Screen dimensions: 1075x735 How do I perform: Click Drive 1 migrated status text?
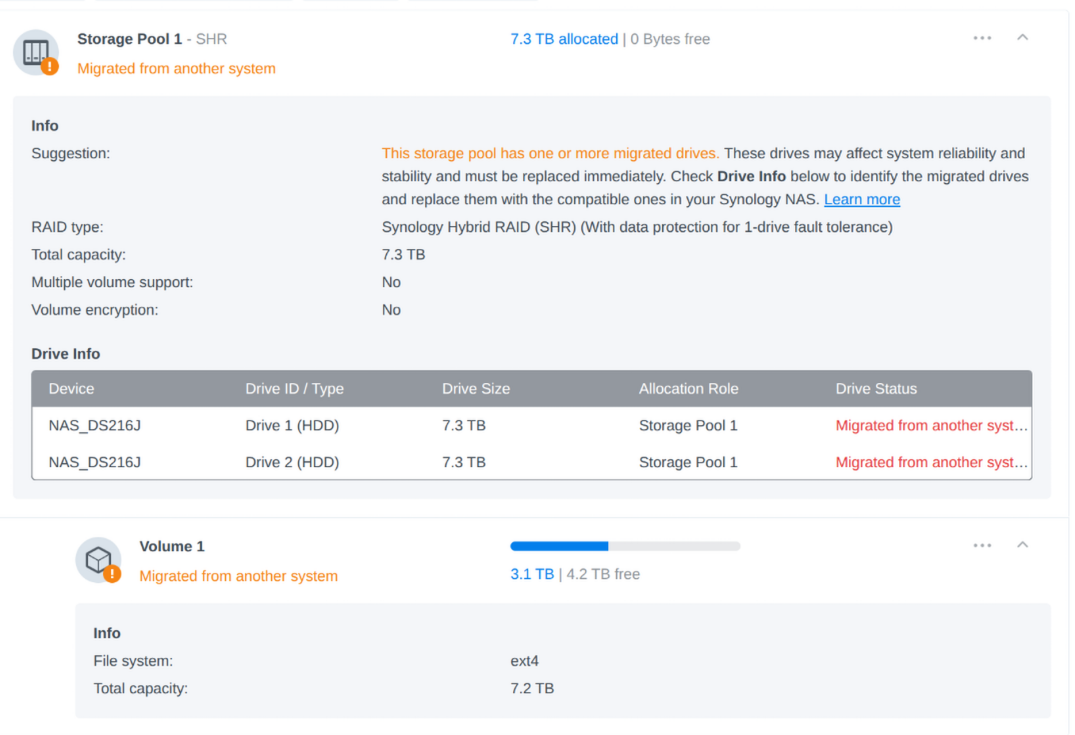931,426
